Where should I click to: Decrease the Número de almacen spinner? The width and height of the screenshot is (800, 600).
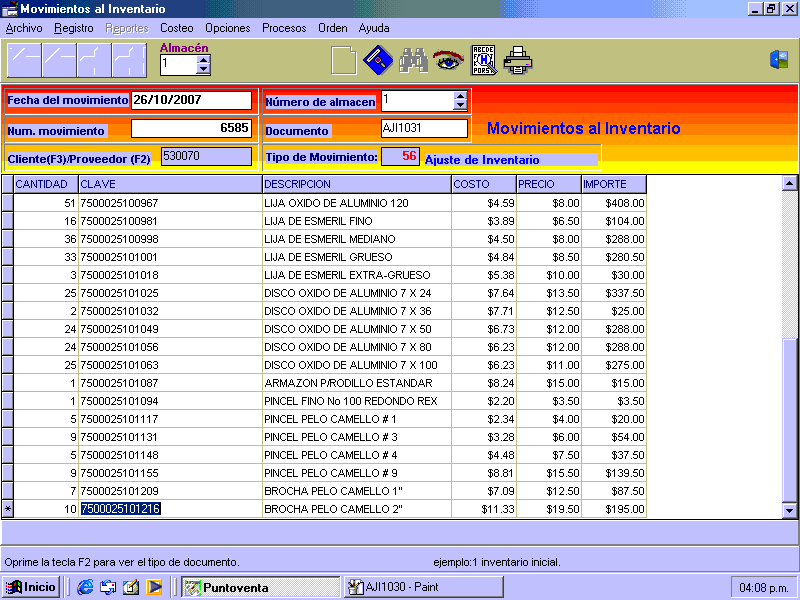[x=460, y=106]
